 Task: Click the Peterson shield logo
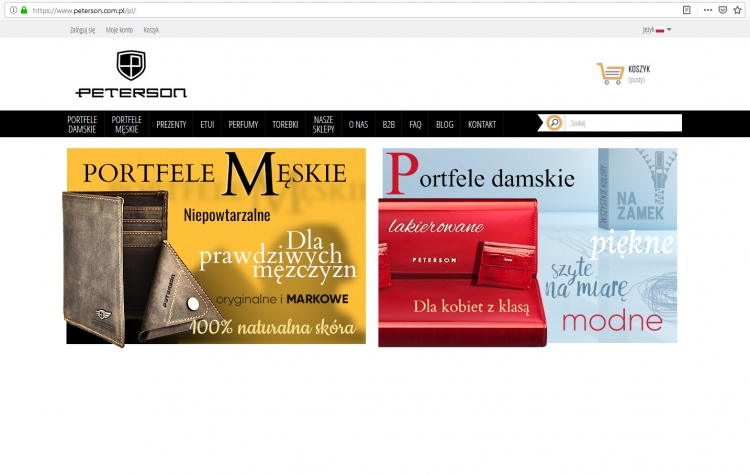click(131, 66)
